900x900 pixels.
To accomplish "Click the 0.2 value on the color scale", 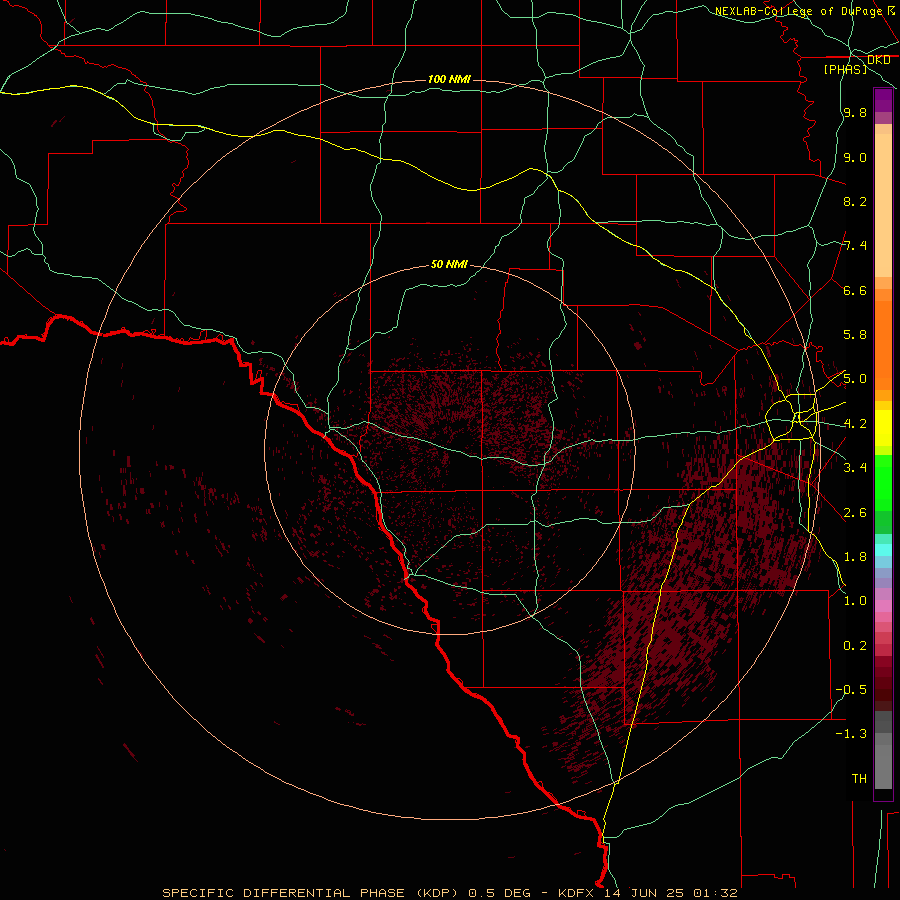I will [x=855, y=646].
